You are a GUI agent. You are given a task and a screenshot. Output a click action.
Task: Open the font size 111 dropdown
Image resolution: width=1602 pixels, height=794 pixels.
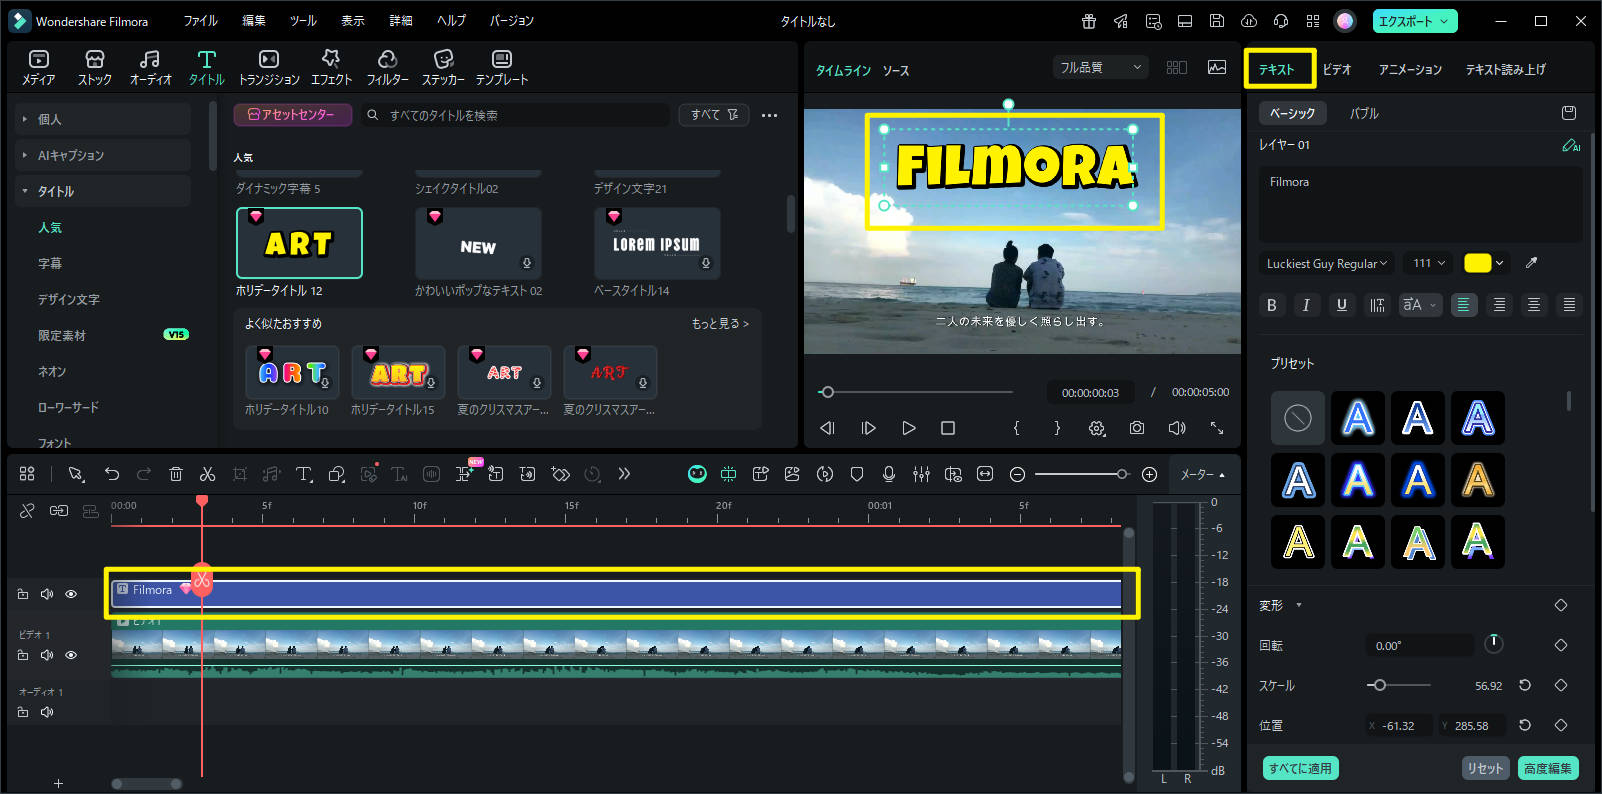[x=1428, y=264]
